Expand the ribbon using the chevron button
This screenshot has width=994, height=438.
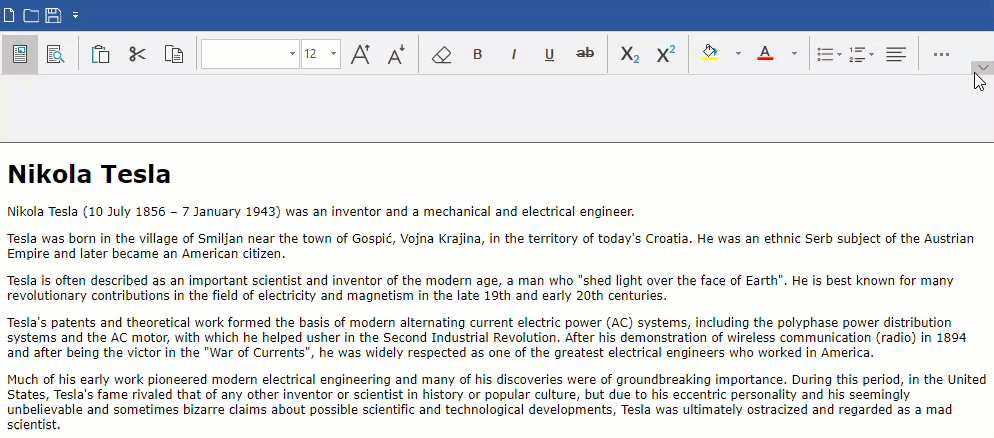pos(983,68)
